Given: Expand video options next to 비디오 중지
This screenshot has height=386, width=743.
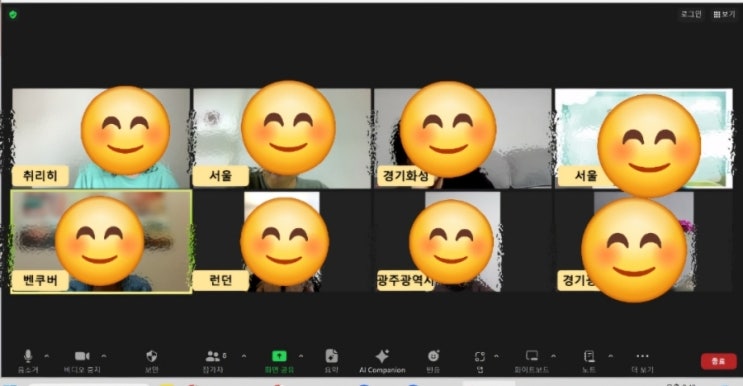Looking at the screenshot, I should (104, 355).
